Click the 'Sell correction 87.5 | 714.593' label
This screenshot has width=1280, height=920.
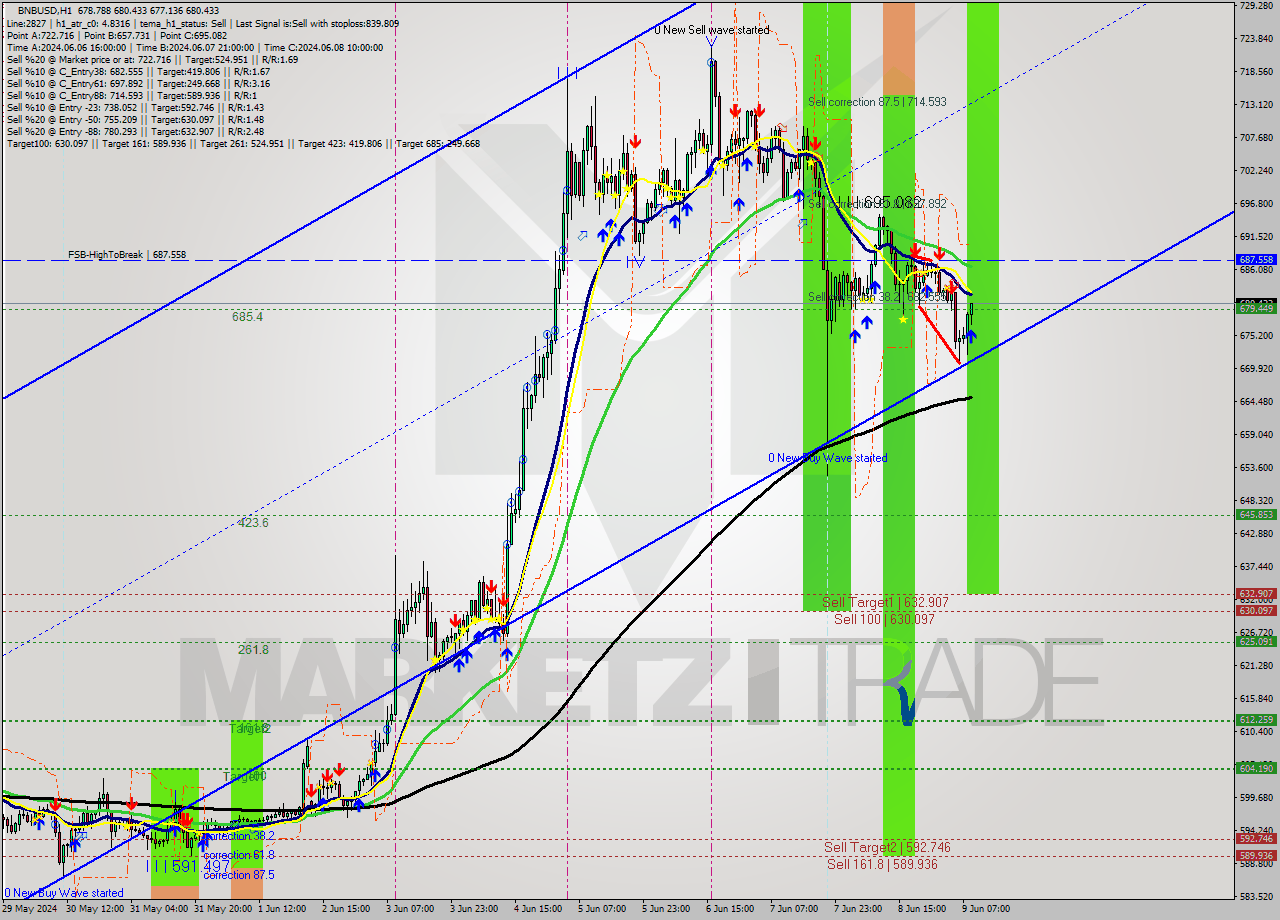point(877,102)
